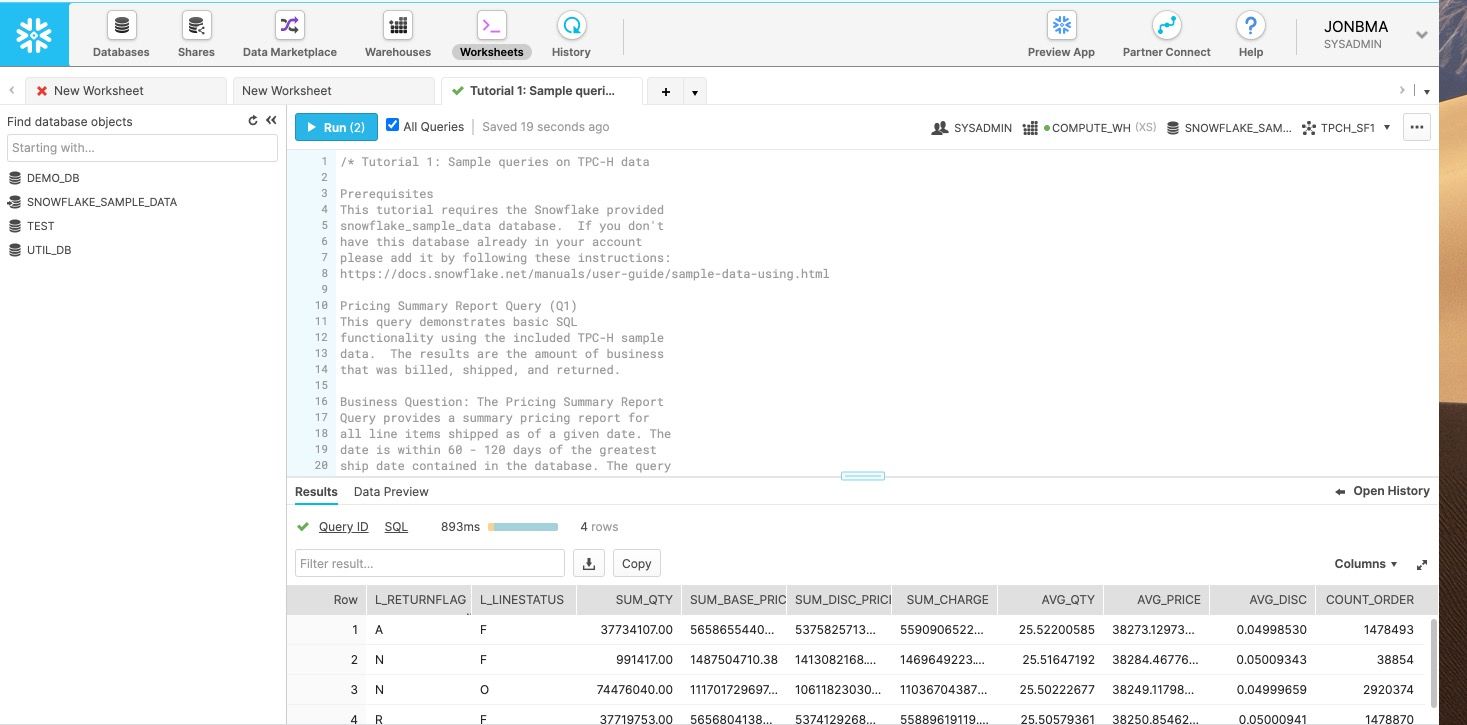Sort by AVG_QTY column header

tap(1050, 600)
